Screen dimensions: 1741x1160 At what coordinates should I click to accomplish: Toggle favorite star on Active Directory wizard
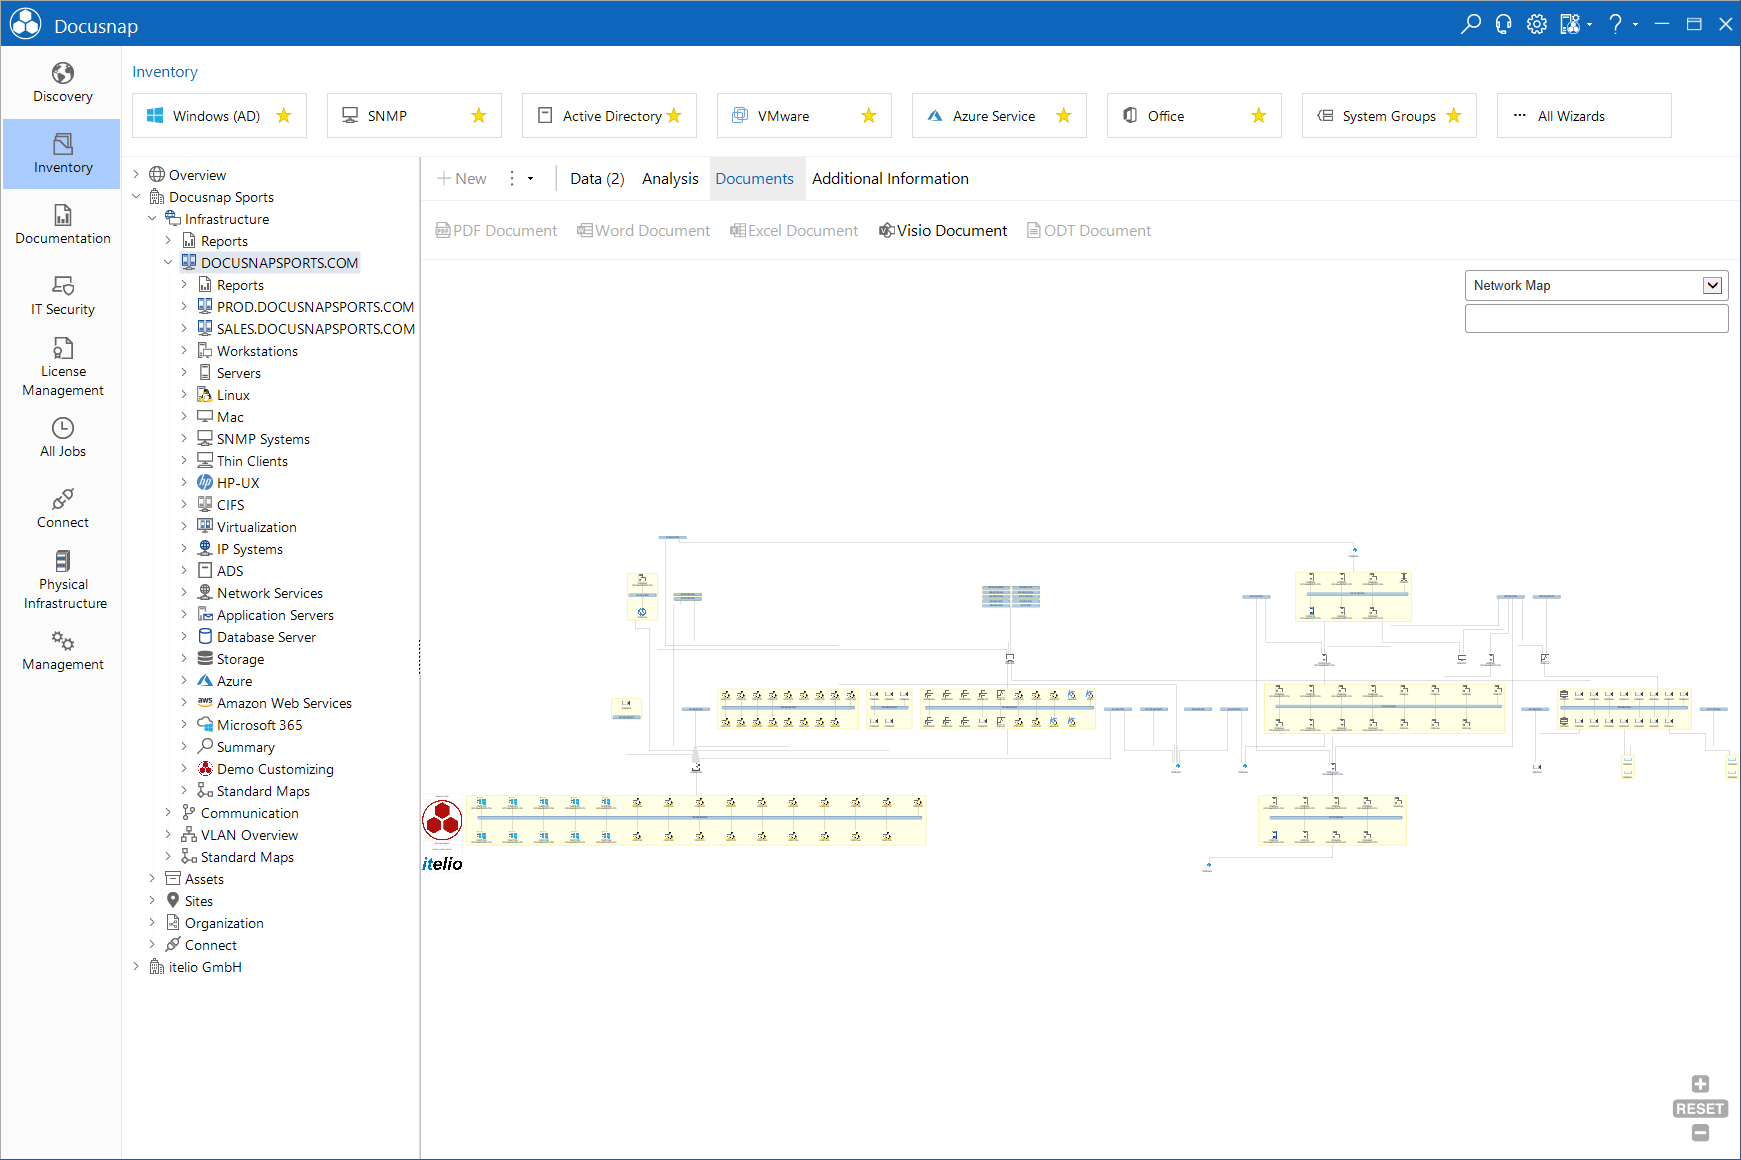(674, 116)
